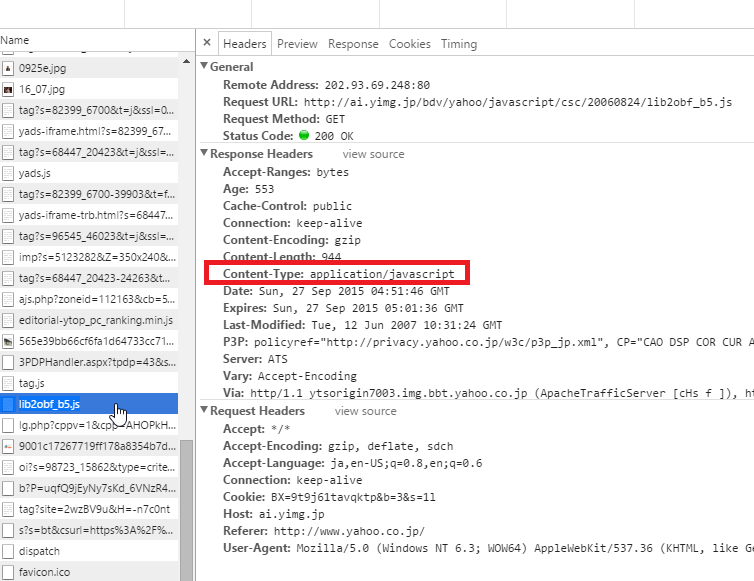Click the 3PDPHandler.aspx blank file icon
This screenshot has height=581, width=754.
tap(8, 362)
